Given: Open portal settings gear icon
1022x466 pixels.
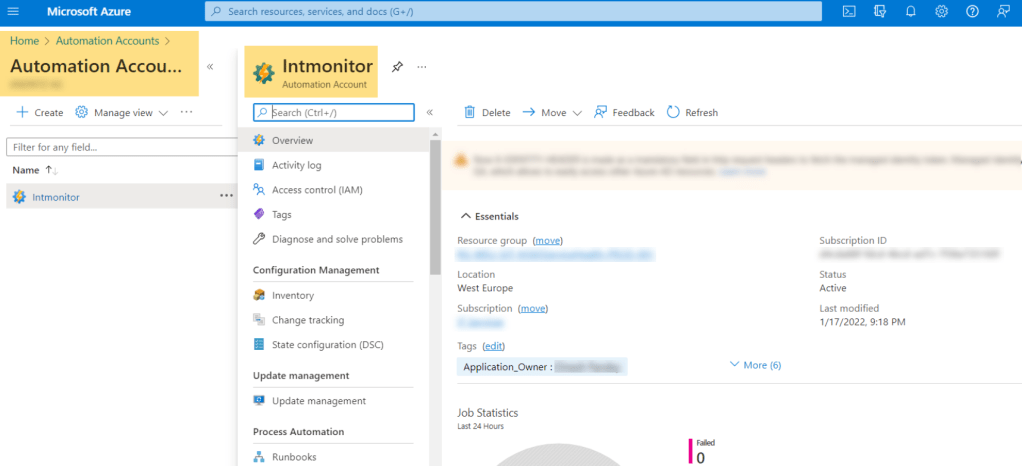Looking at the screenshot, I should point(941,12).
